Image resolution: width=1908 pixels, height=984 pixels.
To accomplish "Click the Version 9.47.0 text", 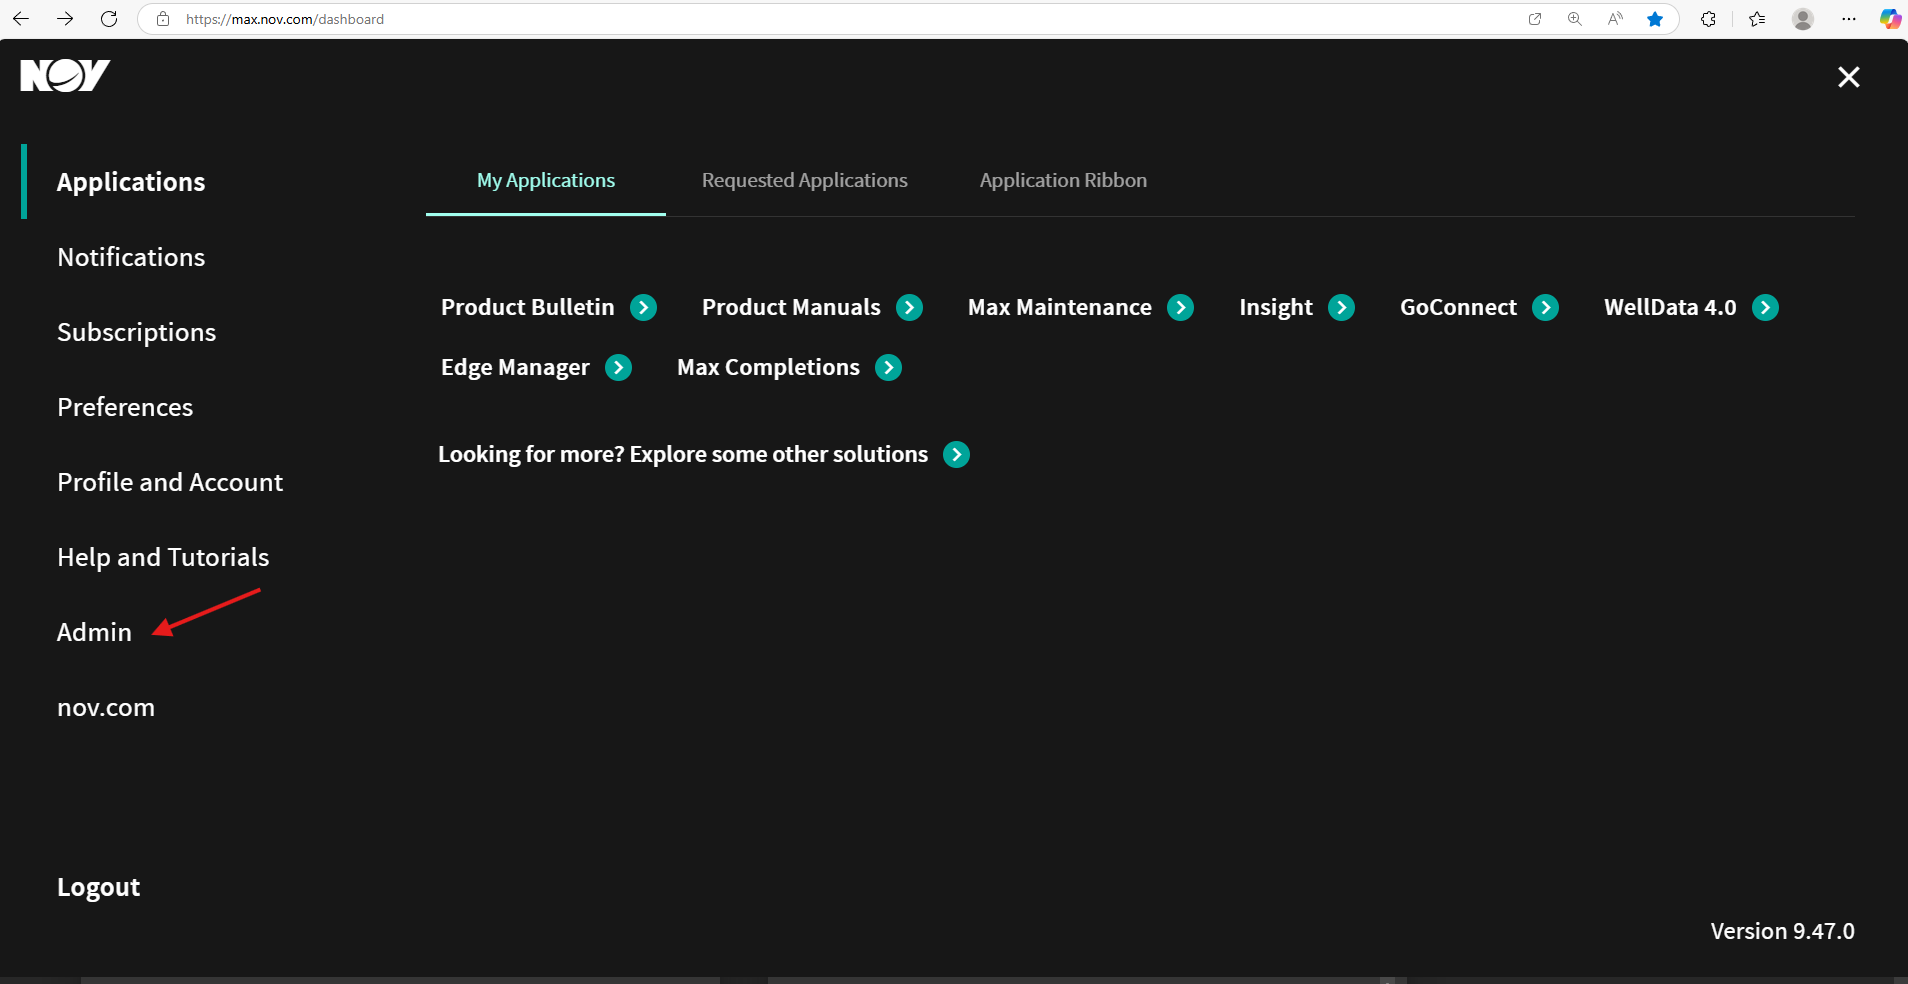I will [x=1782, y=931].
